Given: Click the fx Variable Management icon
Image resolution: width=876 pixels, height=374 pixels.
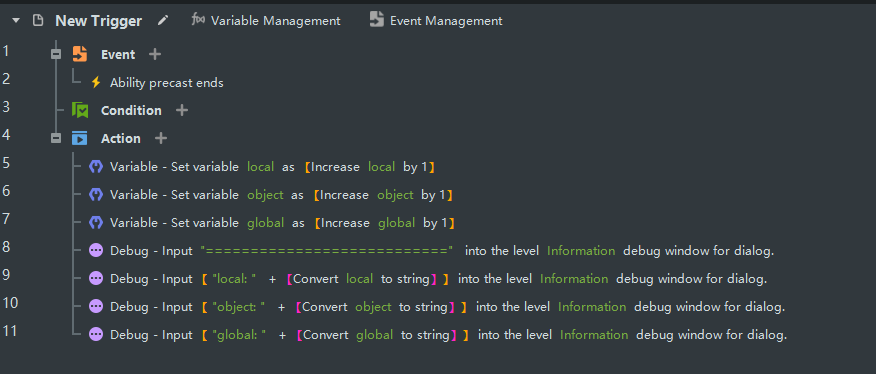Looking at the screenshot, I should click(198, 20).
